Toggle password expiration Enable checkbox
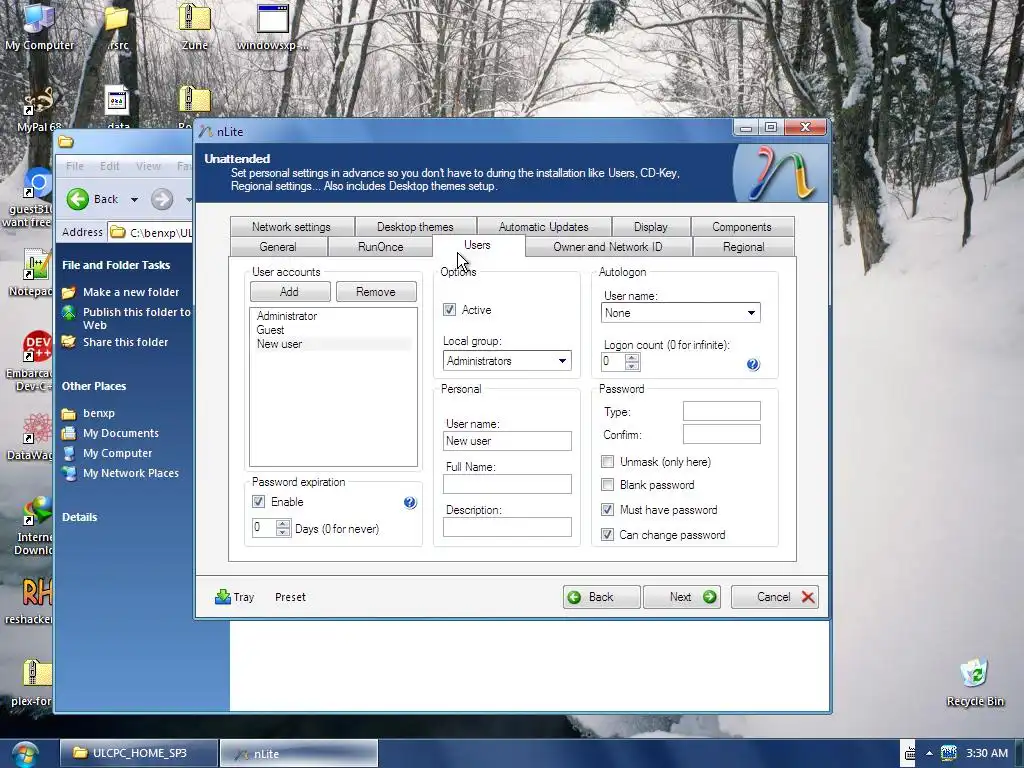This screenshot has height=768, width=1024. point(259,502)
